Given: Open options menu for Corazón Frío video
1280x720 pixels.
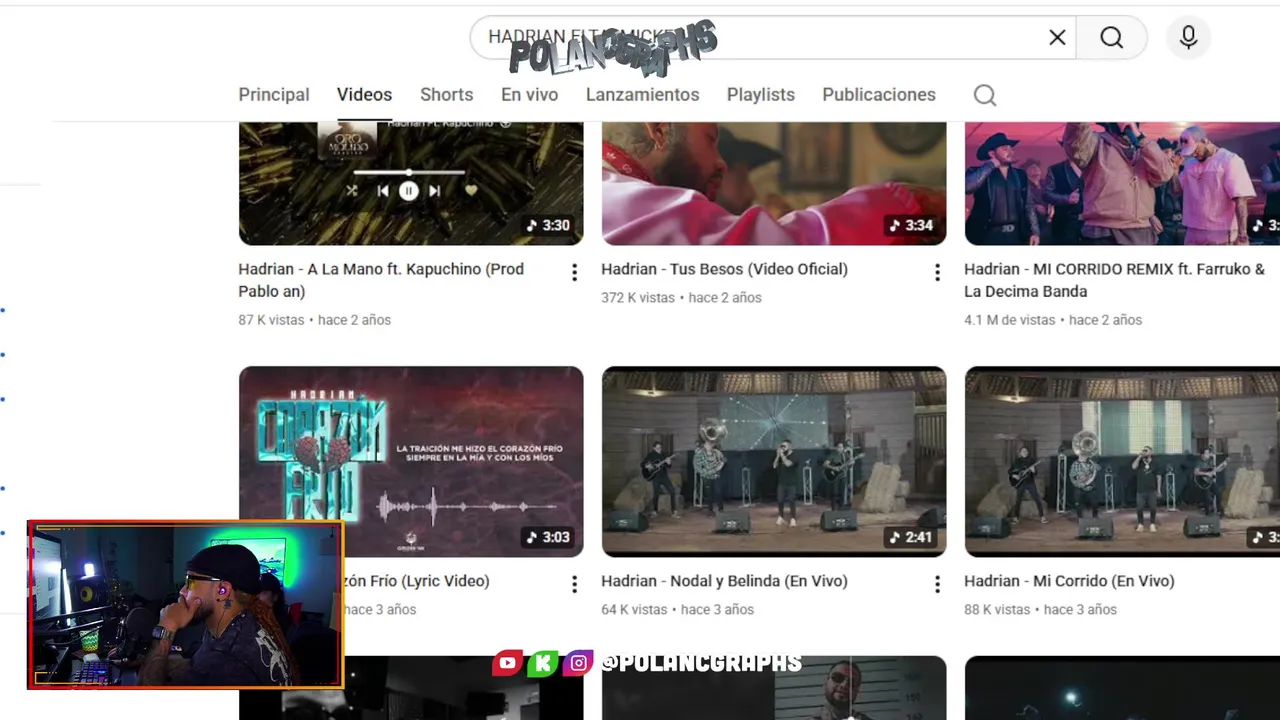Looking at the screenshot, I should 574,584.
